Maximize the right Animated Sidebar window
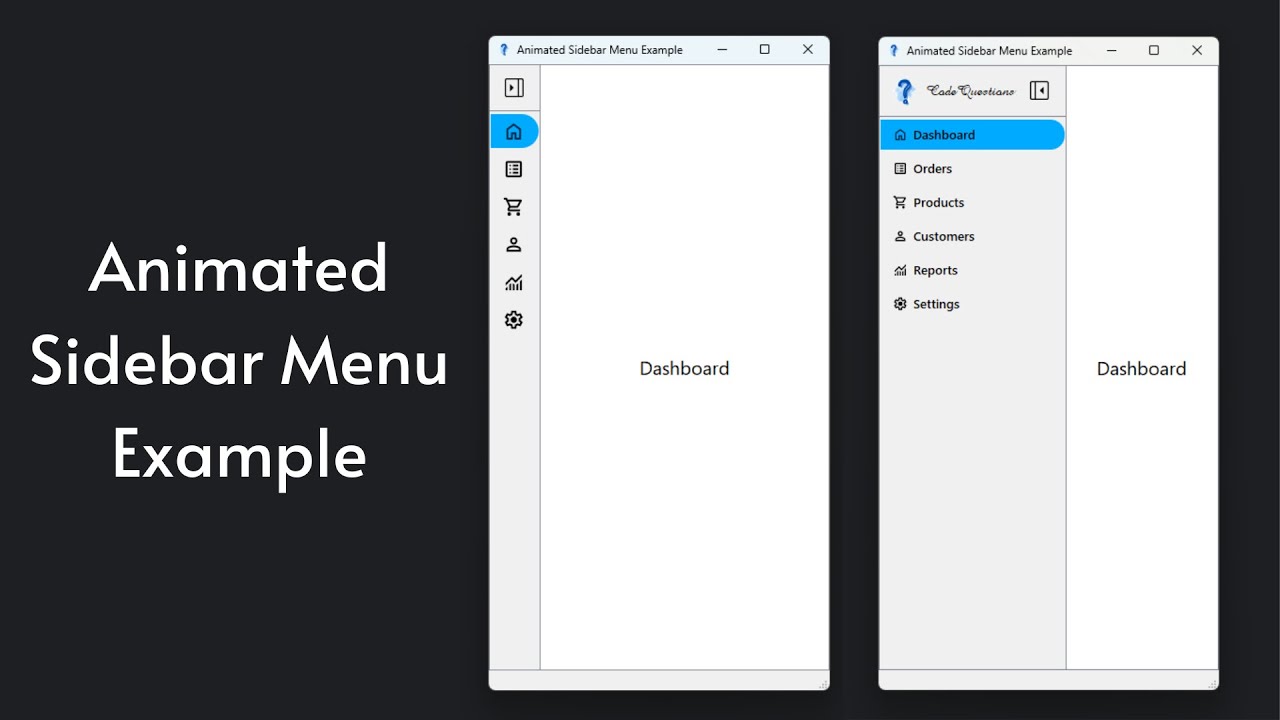This screenshot has width=1280, height=720. tap(1154, 50)
